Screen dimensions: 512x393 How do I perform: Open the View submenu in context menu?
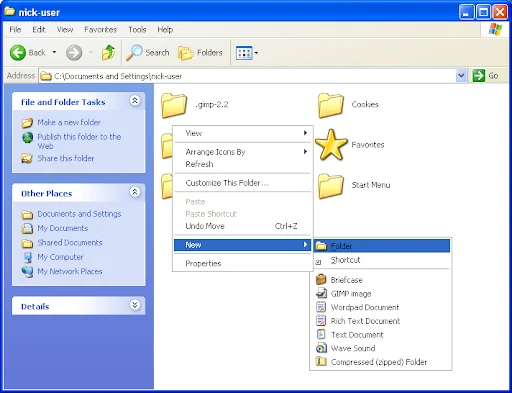pyautogui.click(x=243, y=133)
